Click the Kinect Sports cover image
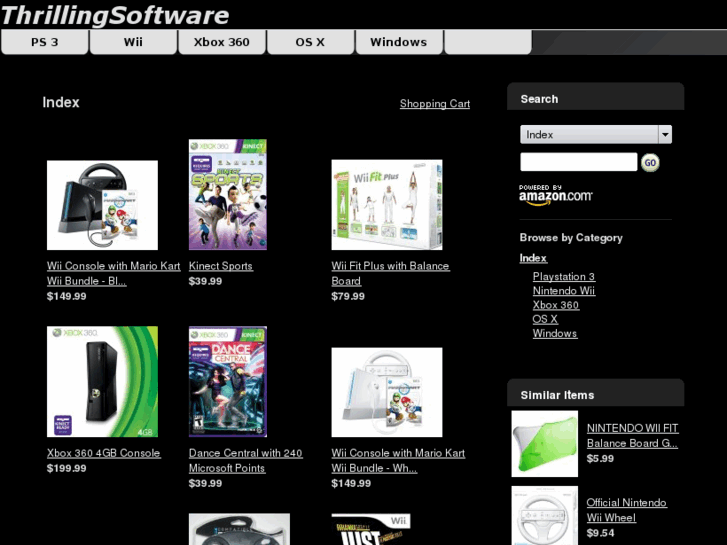The height and width of the screenshot is (545, 727). [x=228, y=194]
